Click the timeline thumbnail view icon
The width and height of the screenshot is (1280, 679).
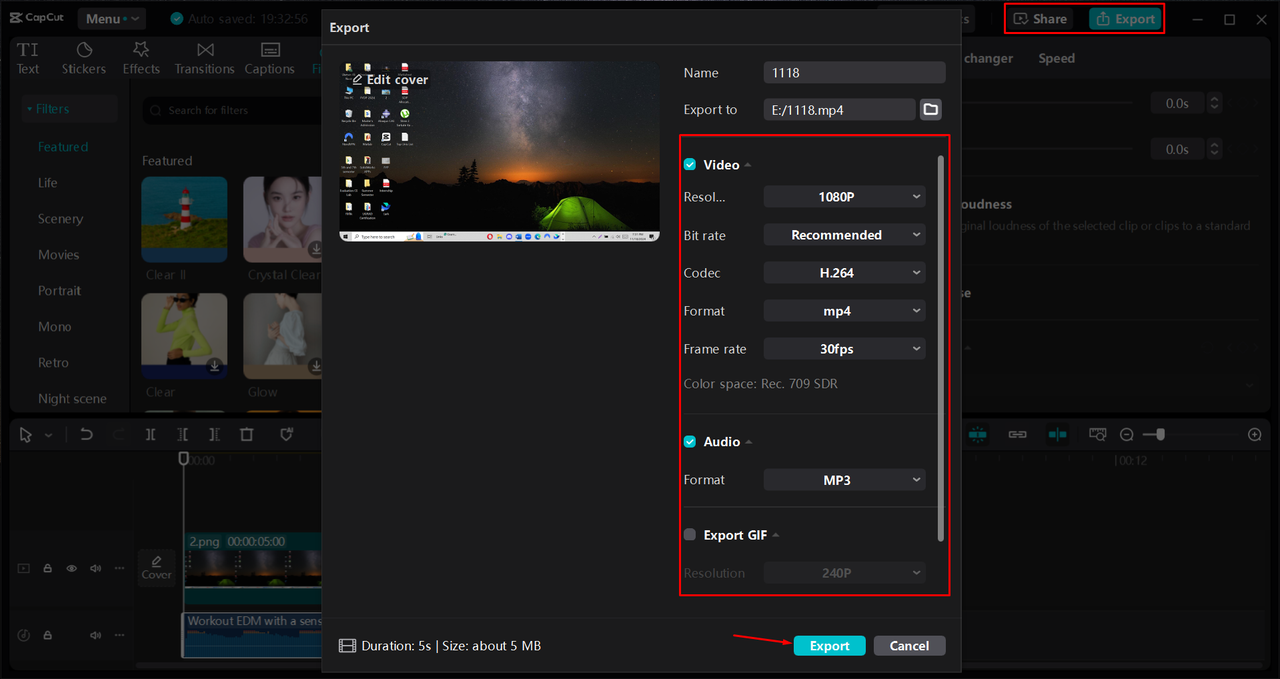(1097, 435)
